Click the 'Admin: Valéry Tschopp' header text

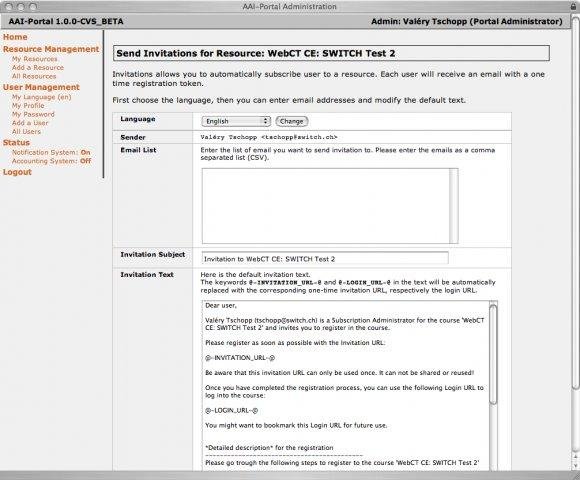419,21
